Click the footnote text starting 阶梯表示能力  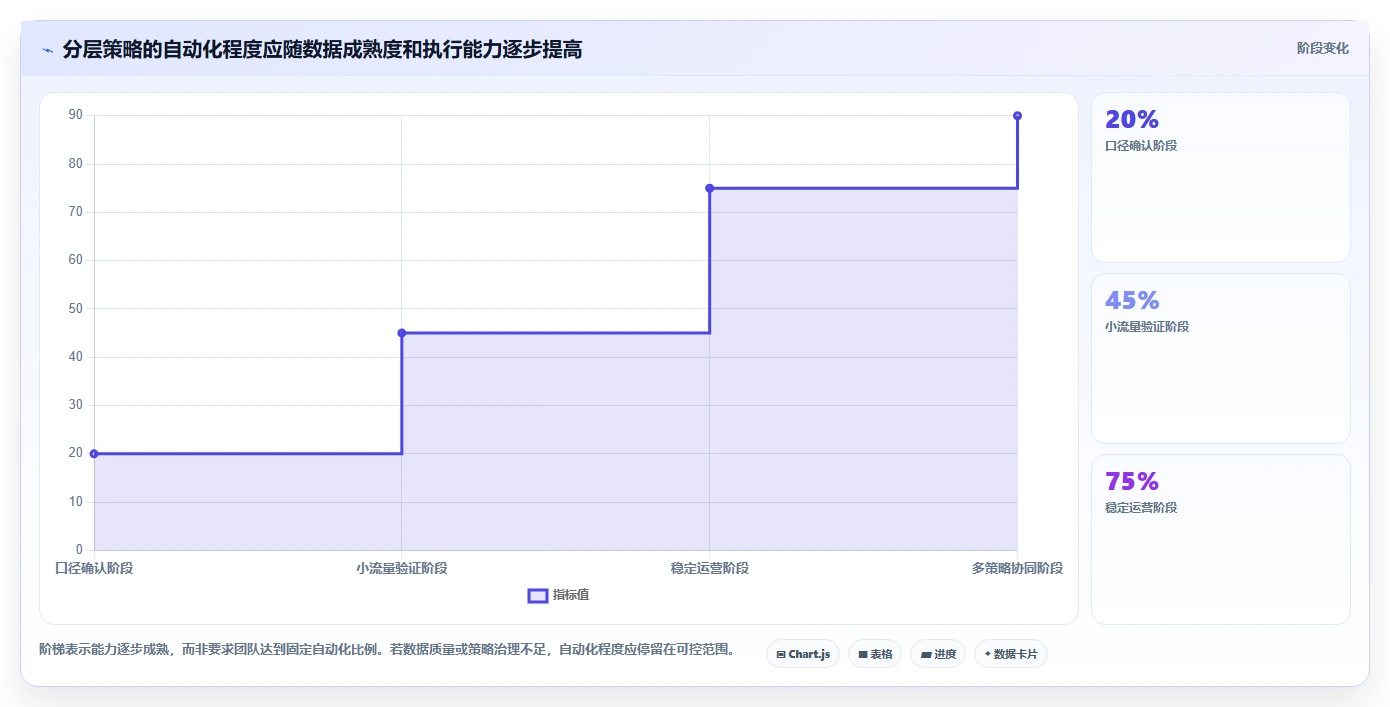(x=387, y=650)
